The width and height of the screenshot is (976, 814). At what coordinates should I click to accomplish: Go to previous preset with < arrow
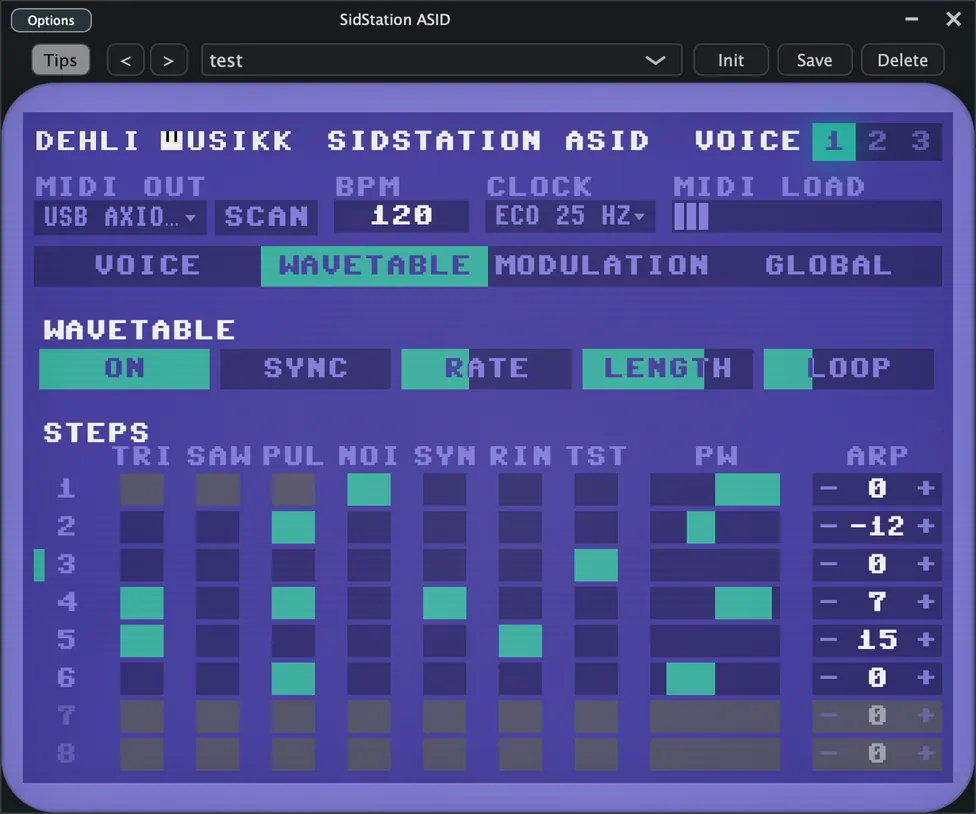click(126, 60)
